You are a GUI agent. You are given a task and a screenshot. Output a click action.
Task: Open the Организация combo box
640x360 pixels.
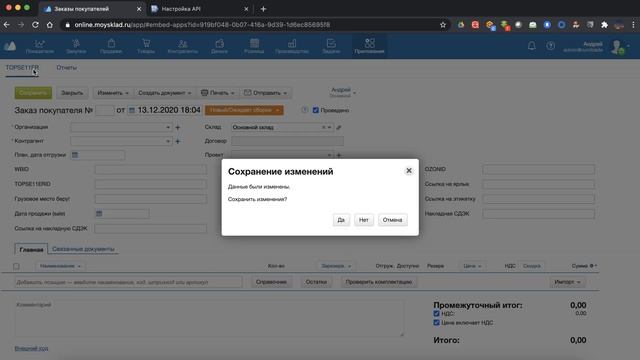(121, 127)
